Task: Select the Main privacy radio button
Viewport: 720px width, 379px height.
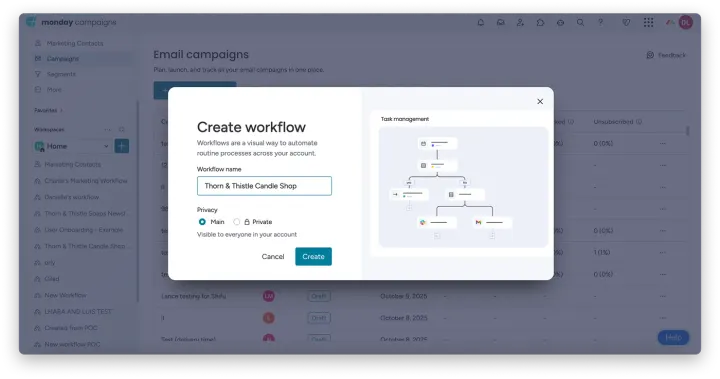Action: pyautogui.click(x=202, y=222)
